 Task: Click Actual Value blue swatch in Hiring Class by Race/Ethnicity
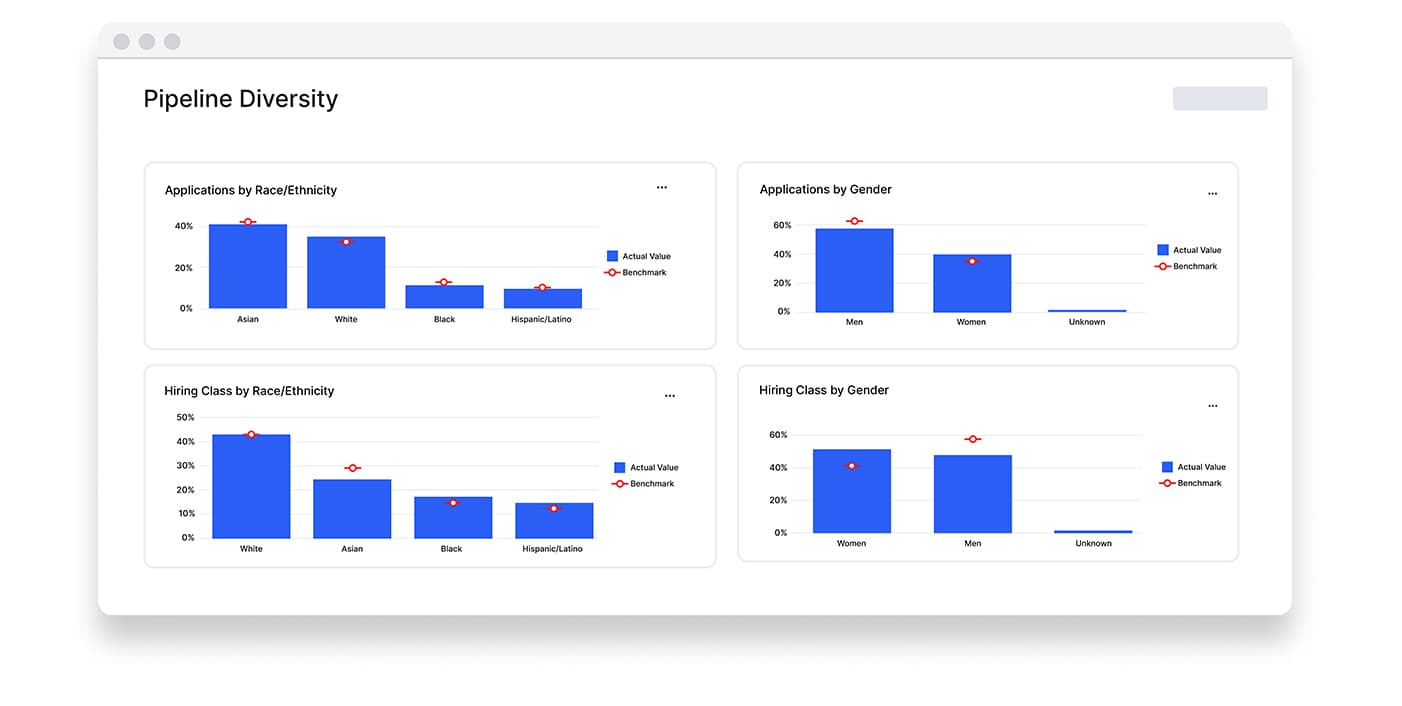[x=619, y=468]
